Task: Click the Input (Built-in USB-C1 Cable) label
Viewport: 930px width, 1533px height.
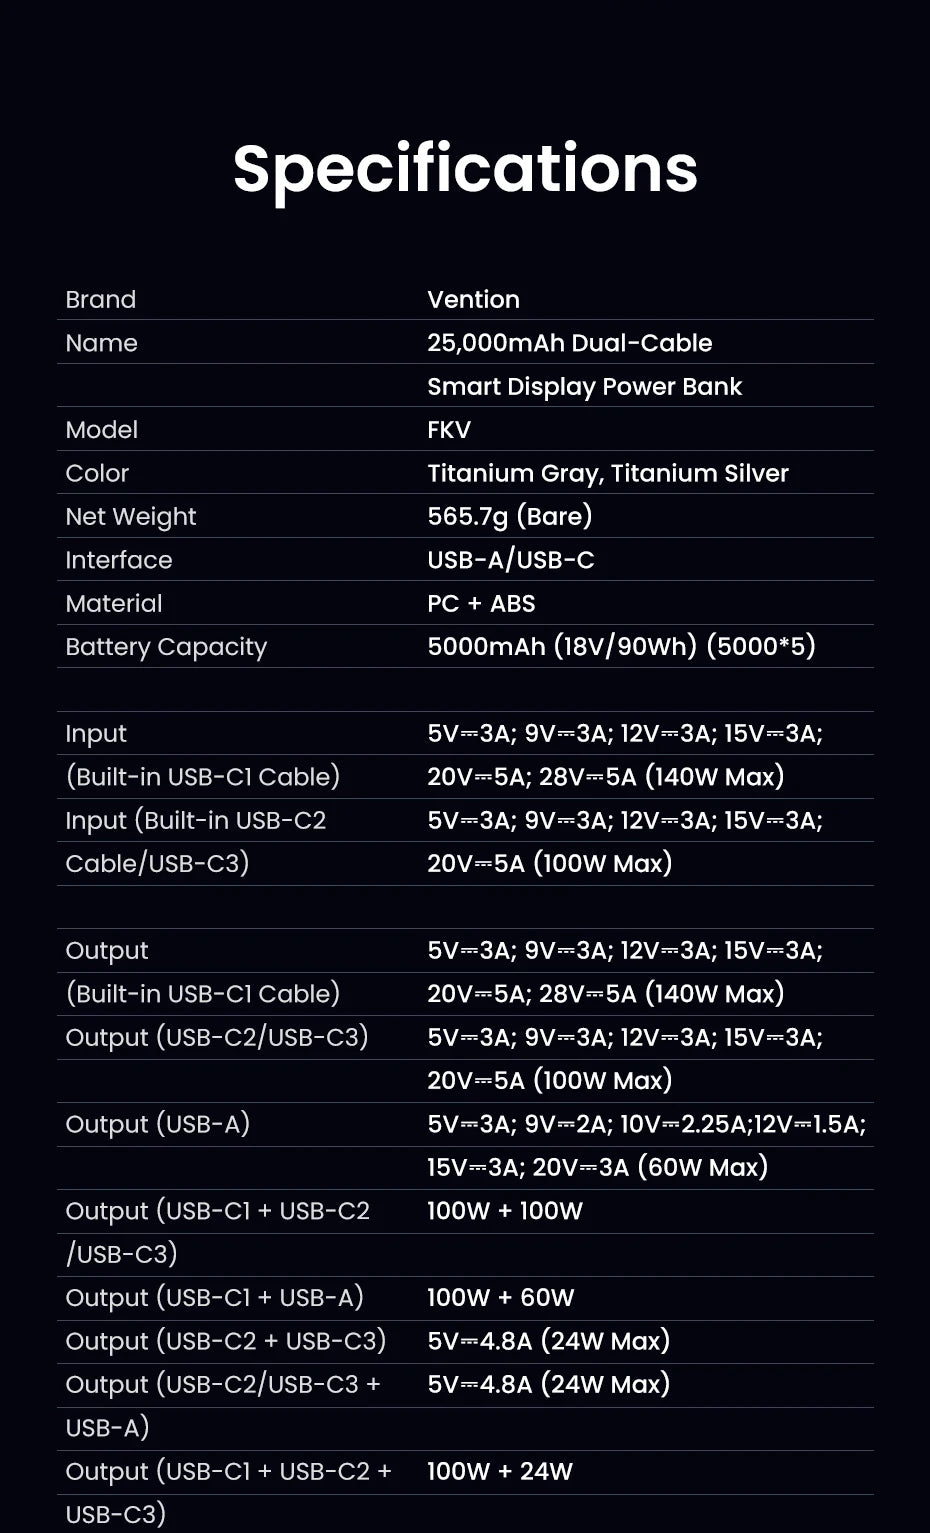Action: (202, 755)
